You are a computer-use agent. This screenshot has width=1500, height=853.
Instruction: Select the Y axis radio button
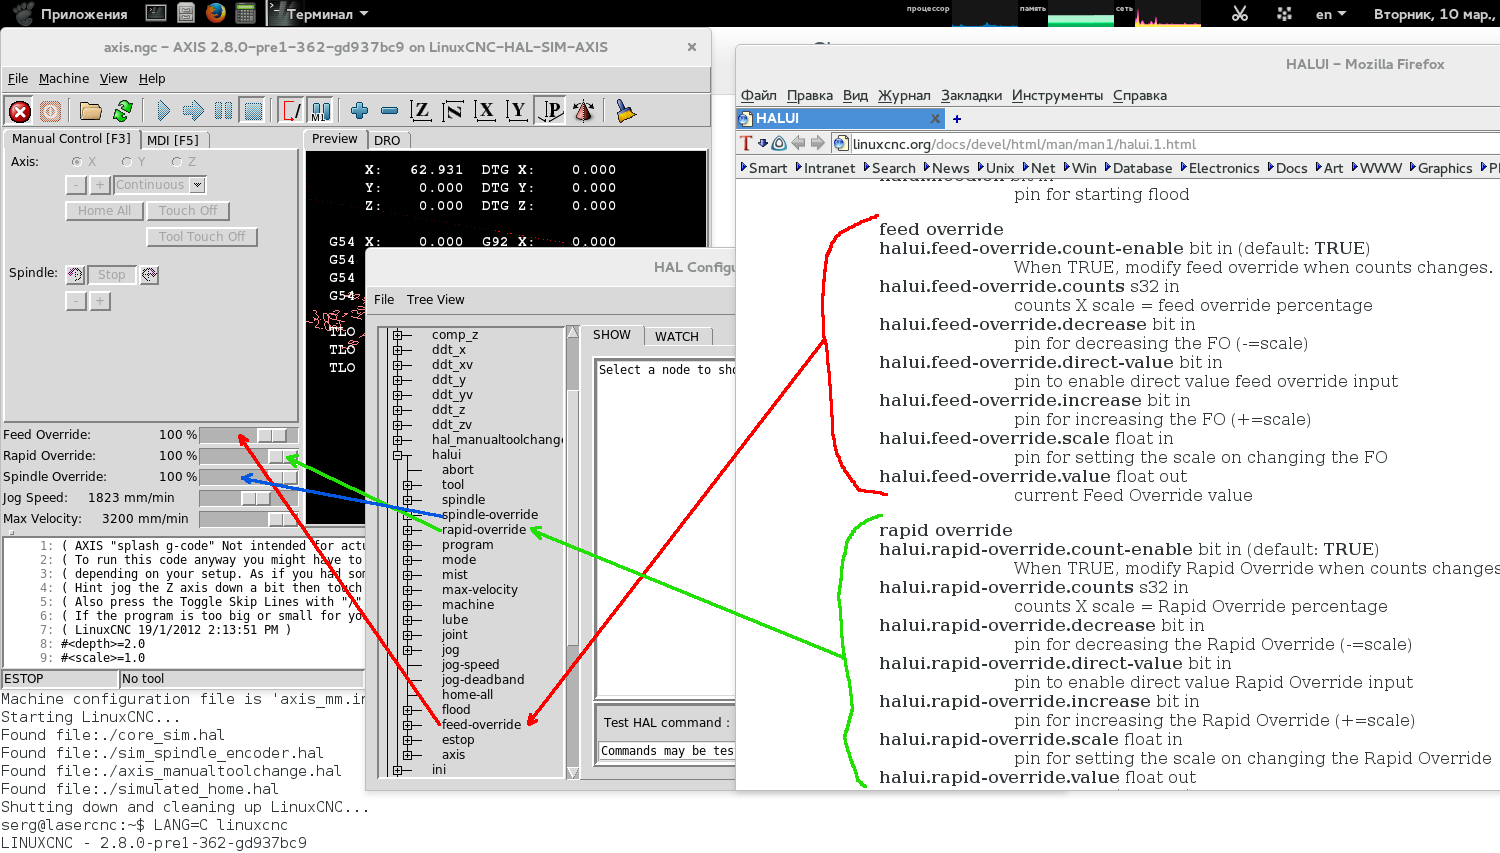(x=127, y=162)
